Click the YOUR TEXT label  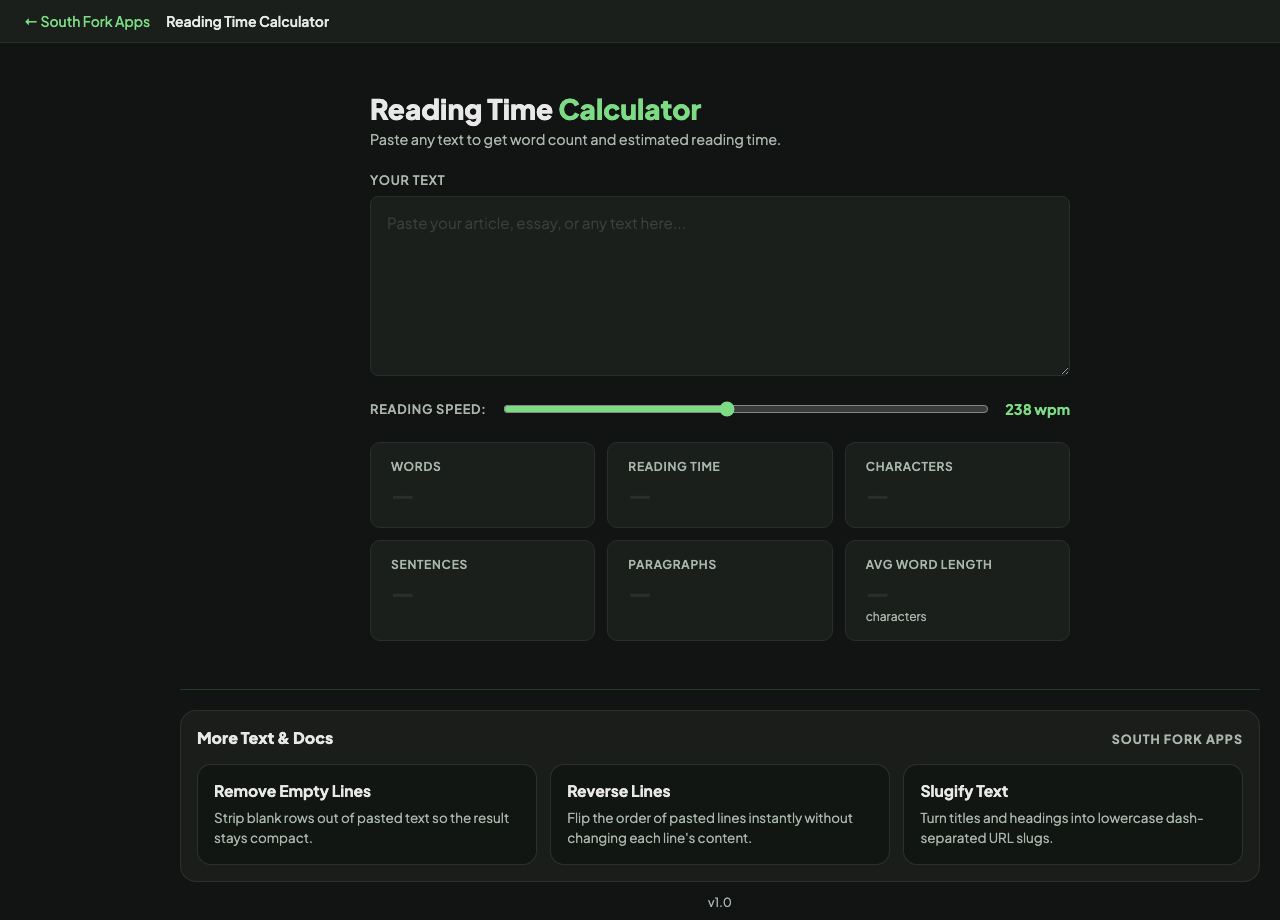point(407,180)
